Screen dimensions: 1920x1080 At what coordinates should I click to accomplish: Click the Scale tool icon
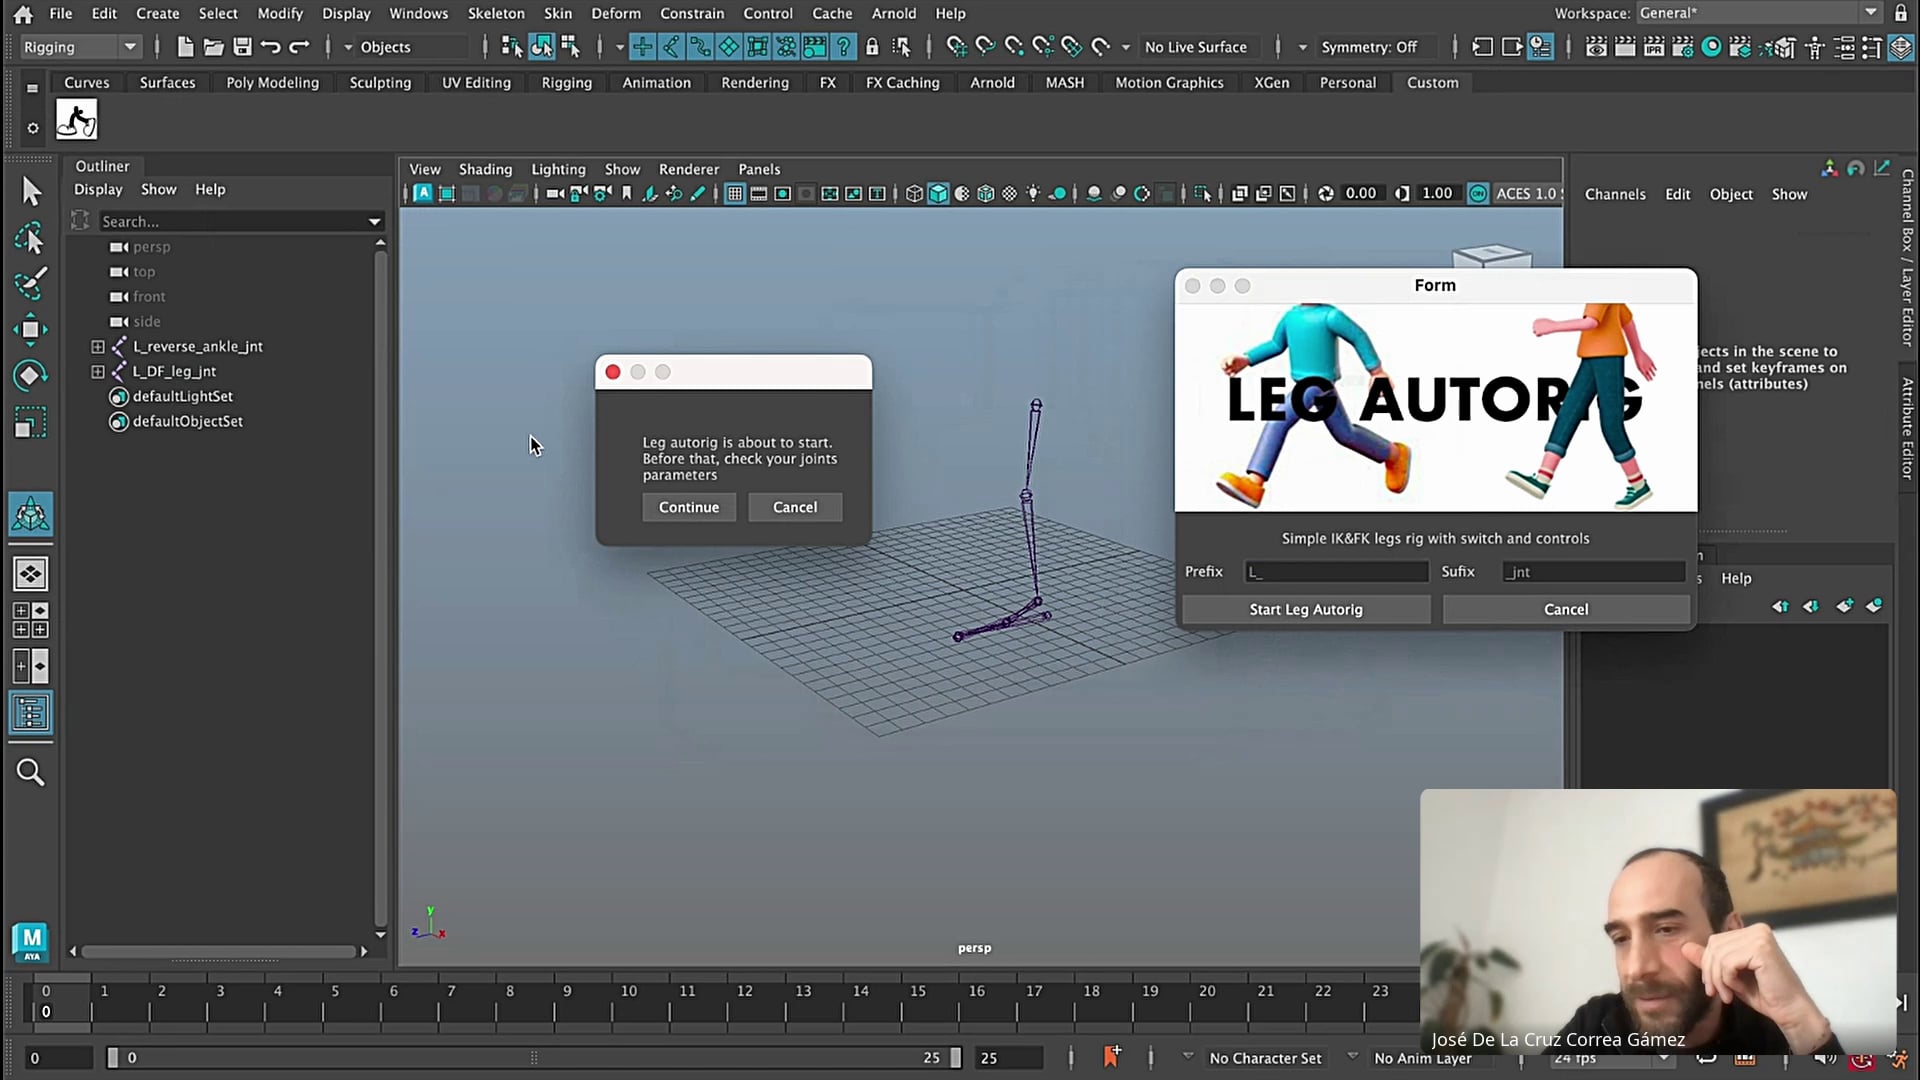coord(30,424)
